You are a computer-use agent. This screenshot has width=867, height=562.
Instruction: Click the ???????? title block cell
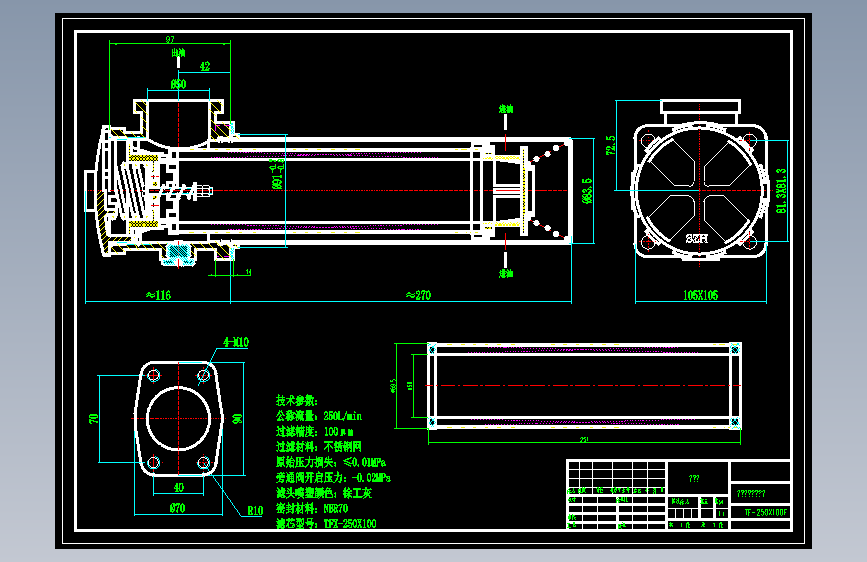[x=751, y=493]
